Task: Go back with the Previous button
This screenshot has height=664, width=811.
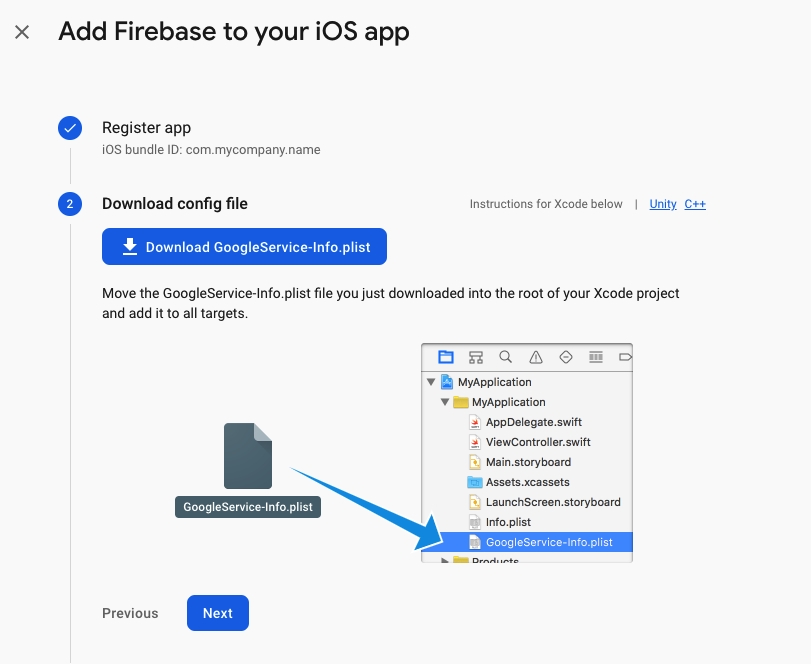Action: click(130, 613)
